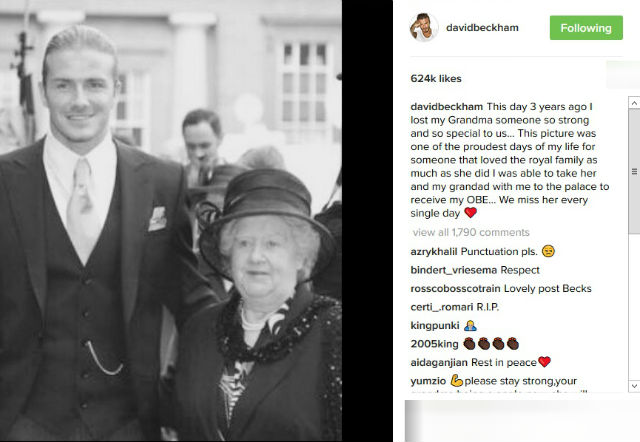The height and width of the screenshot is (442, 640).
Task: Click the scrollbar down arrow
Action: tap(634, 386)
